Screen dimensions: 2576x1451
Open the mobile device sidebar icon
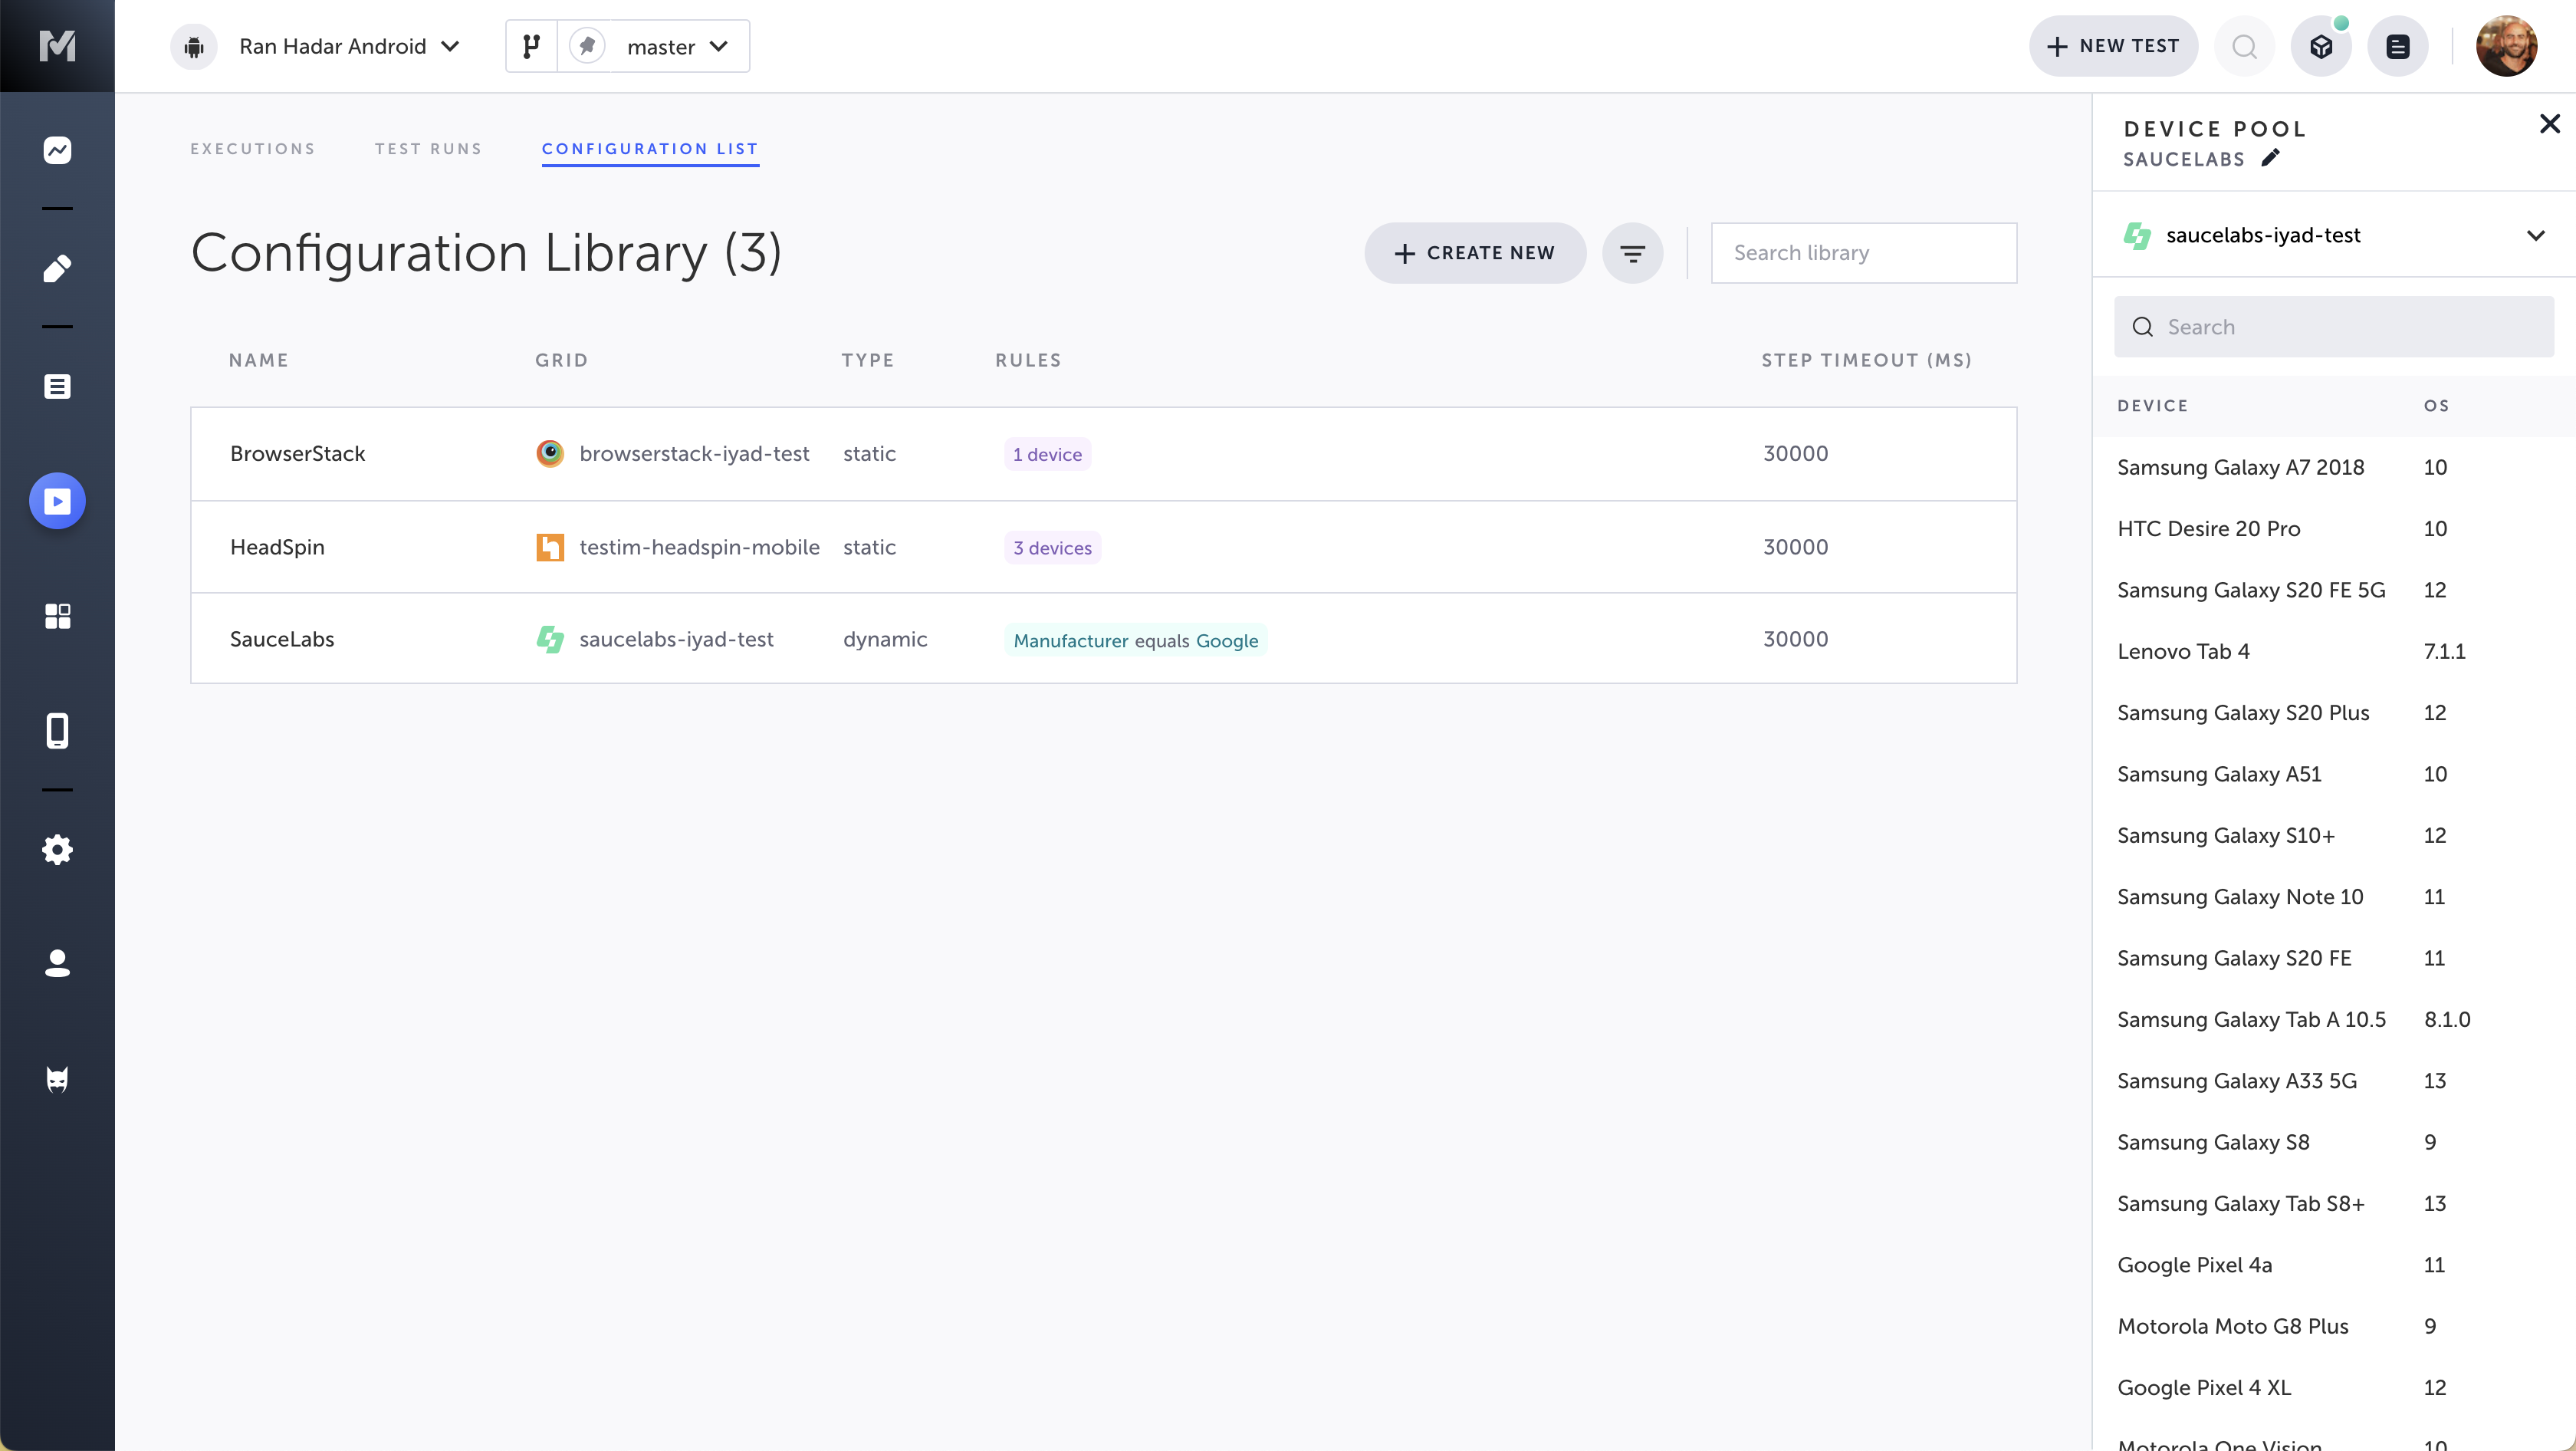click(x=57, y=731)
